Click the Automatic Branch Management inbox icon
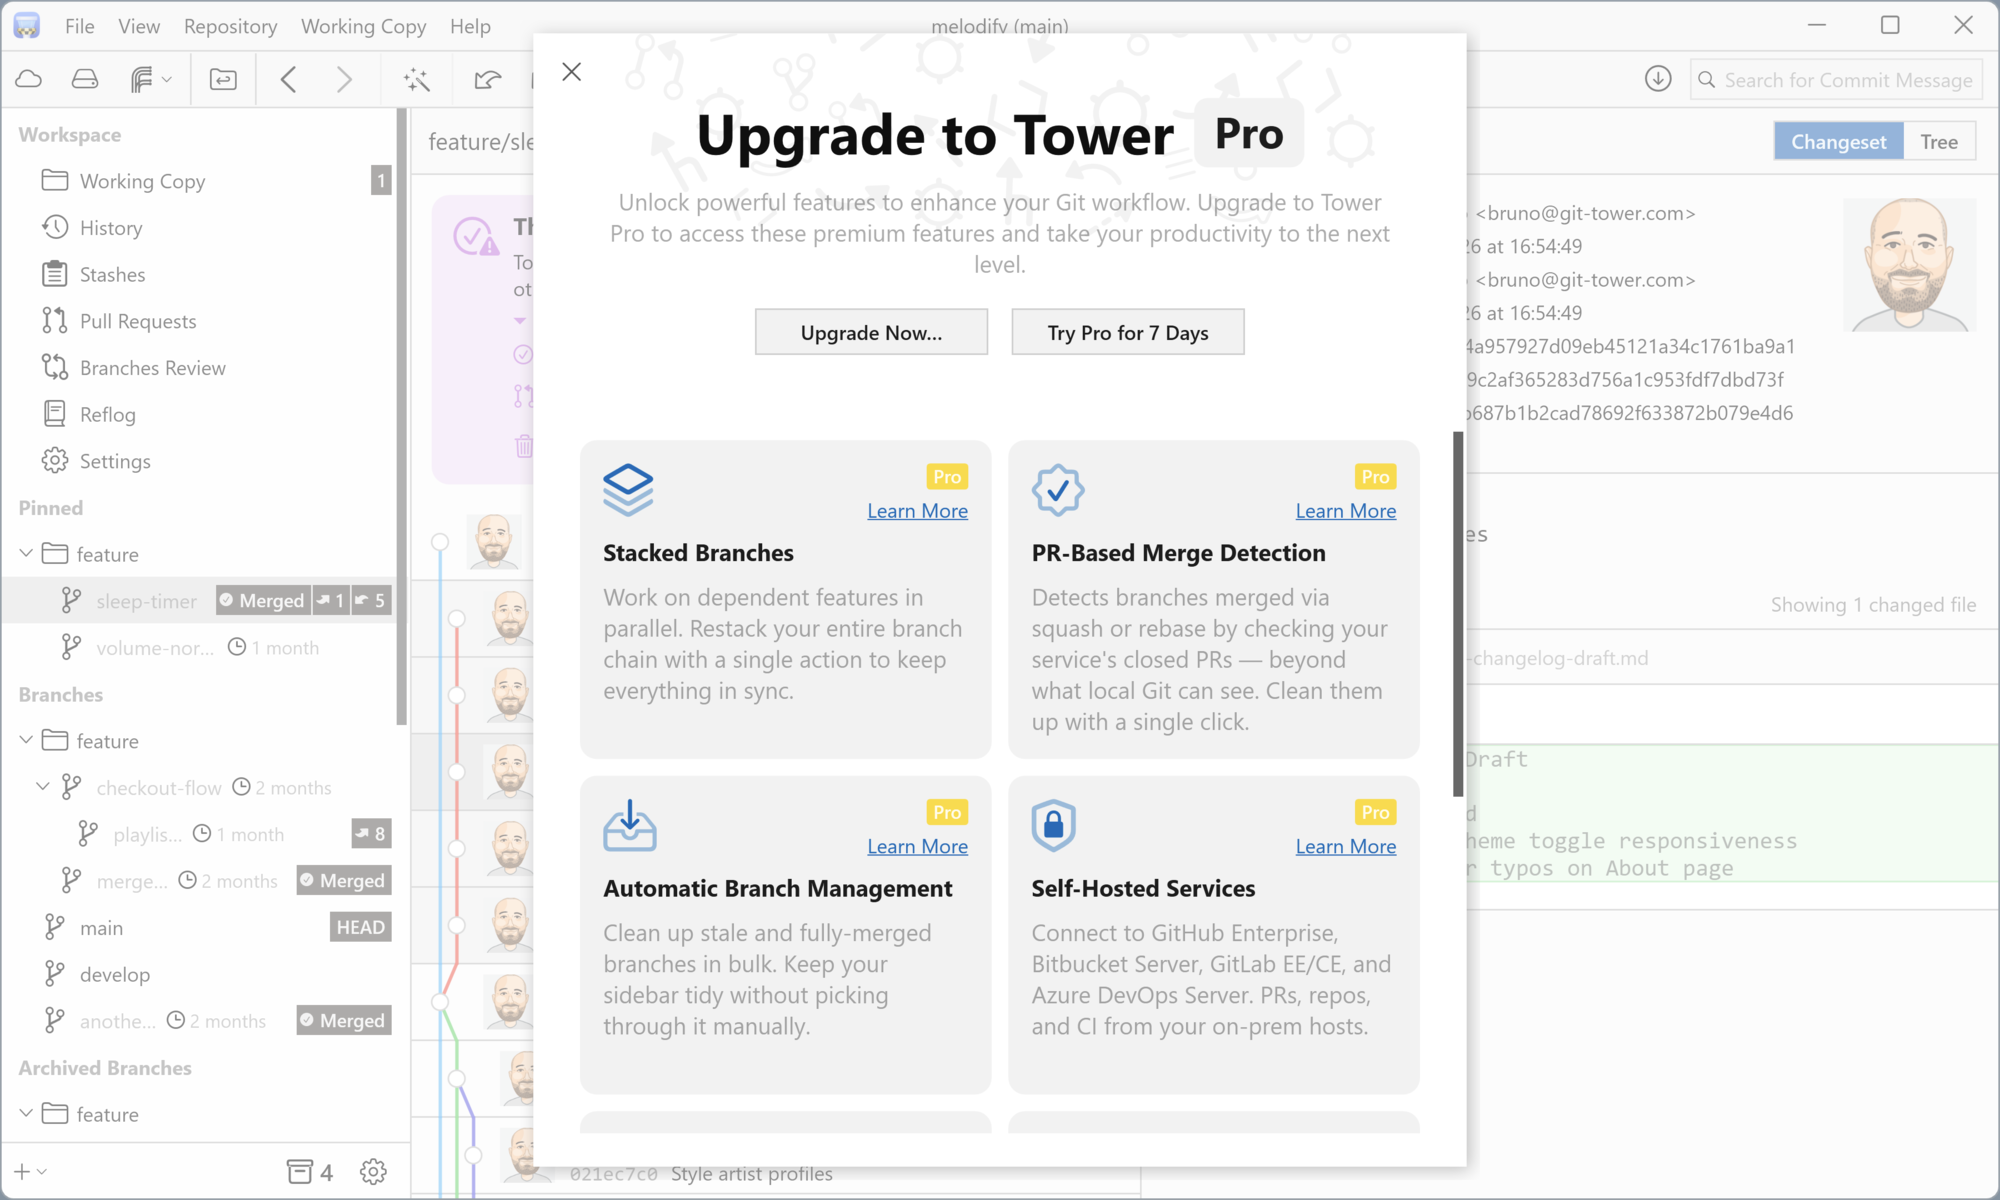This screenshot has width=2000, height=1200. pos(629,825)
